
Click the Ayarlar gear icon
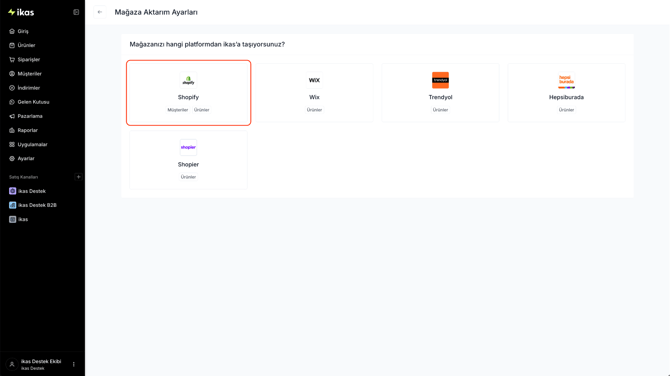pos(12,159)
